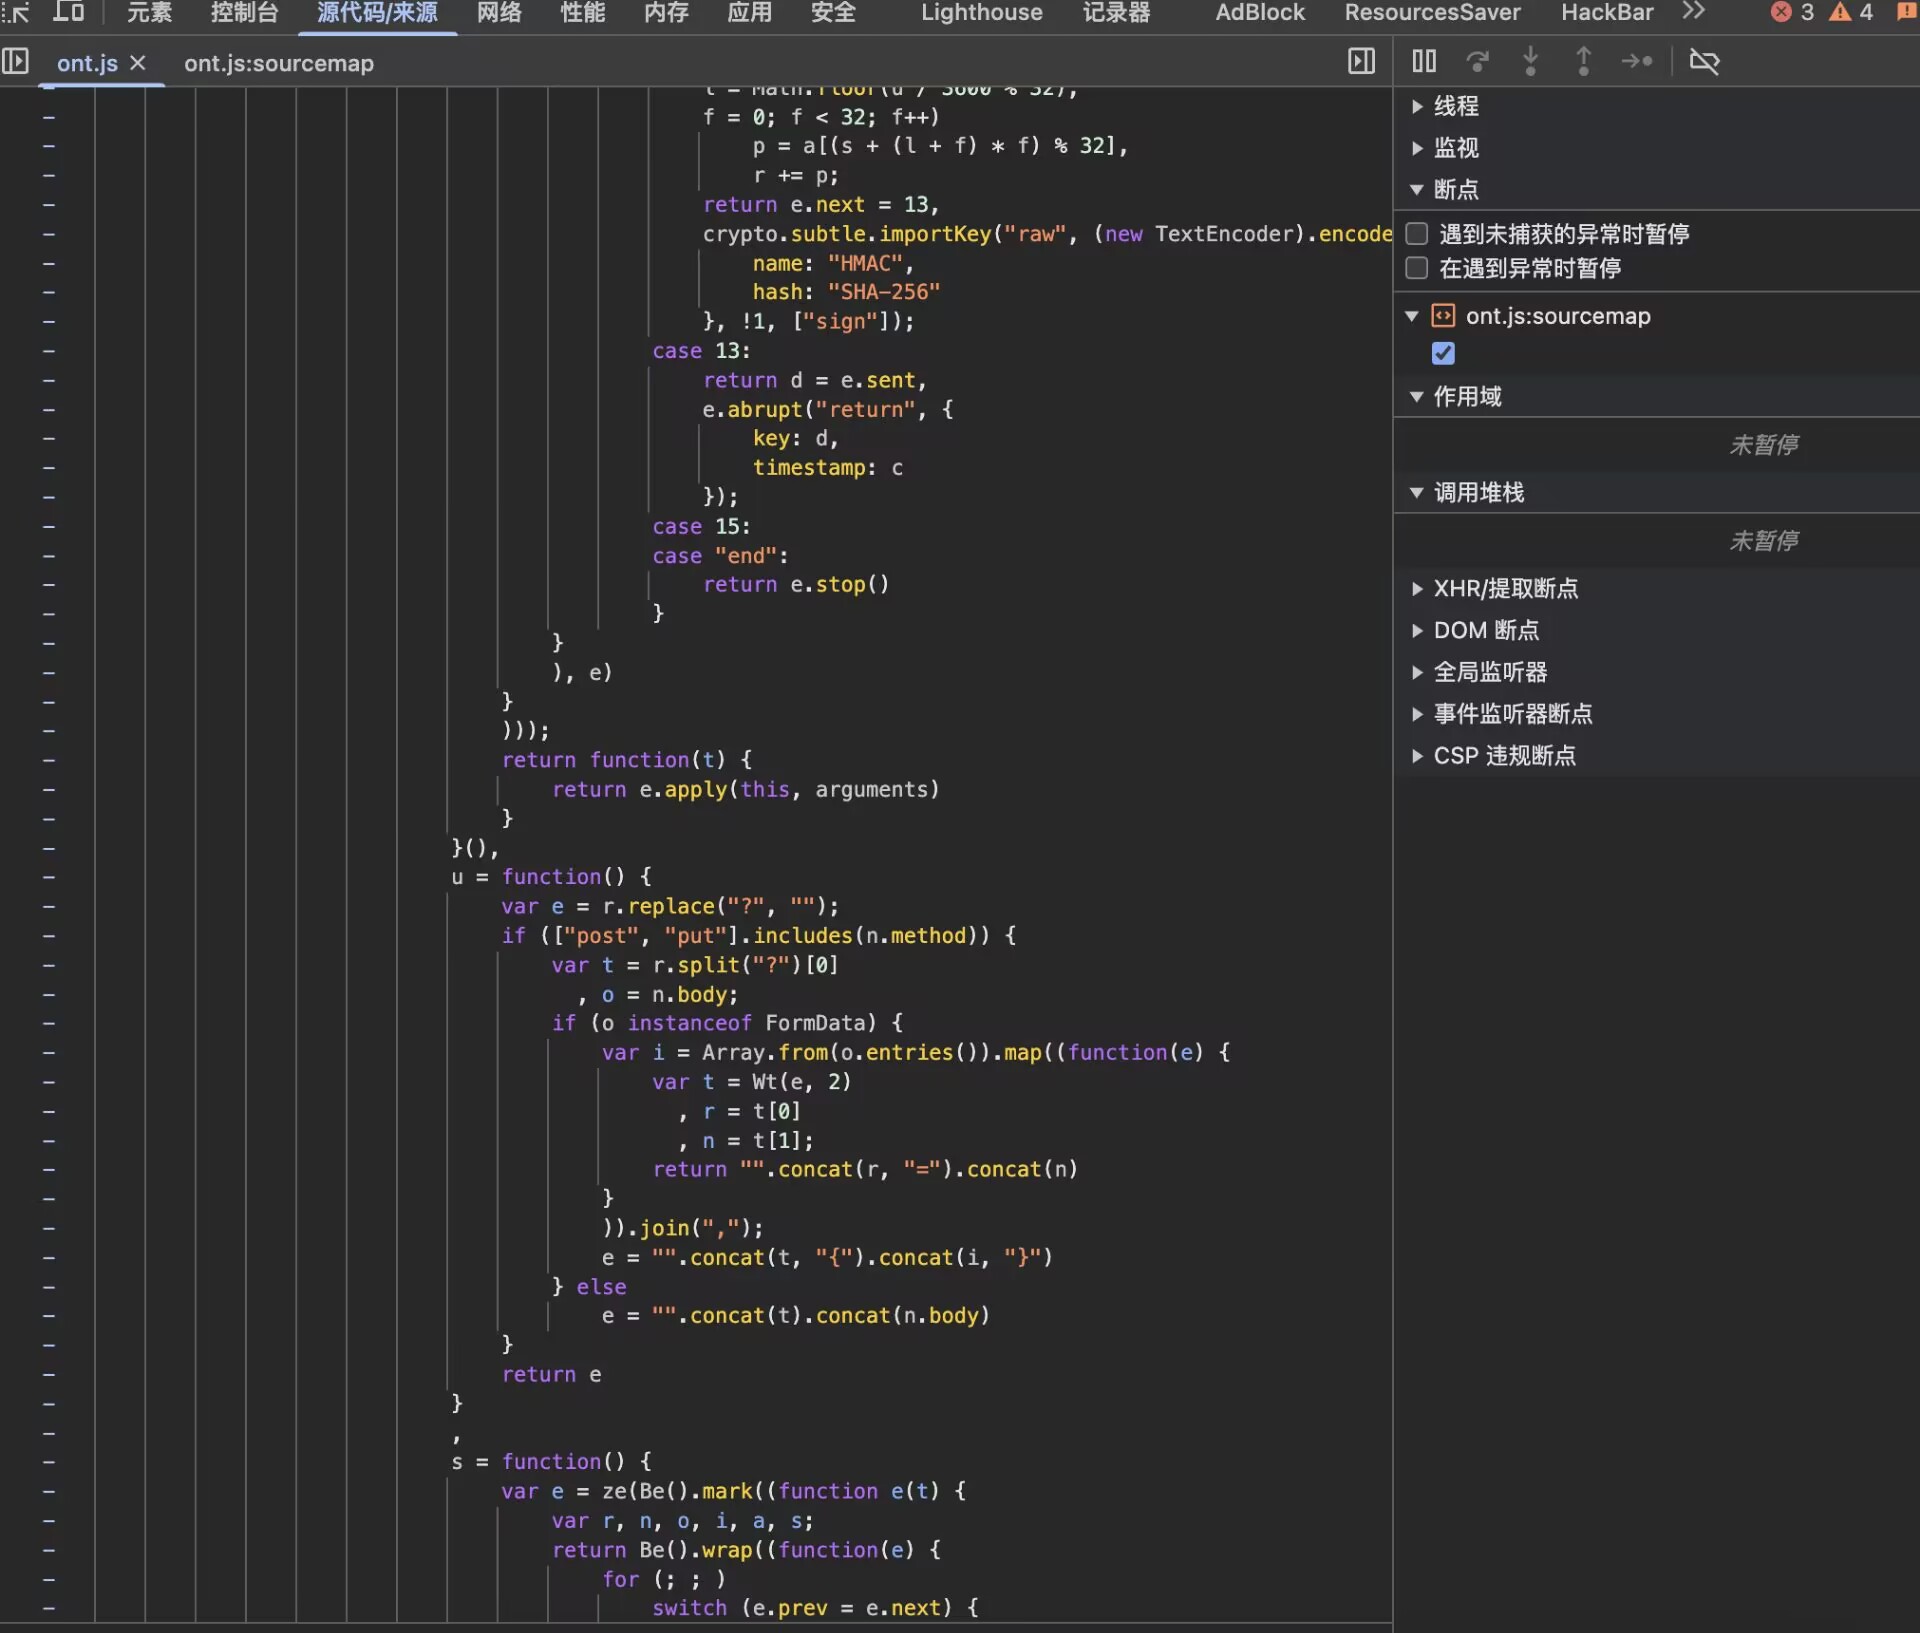Open the 应用 panel
This screenshot has width=1920, height=1633.
point(749,12)
